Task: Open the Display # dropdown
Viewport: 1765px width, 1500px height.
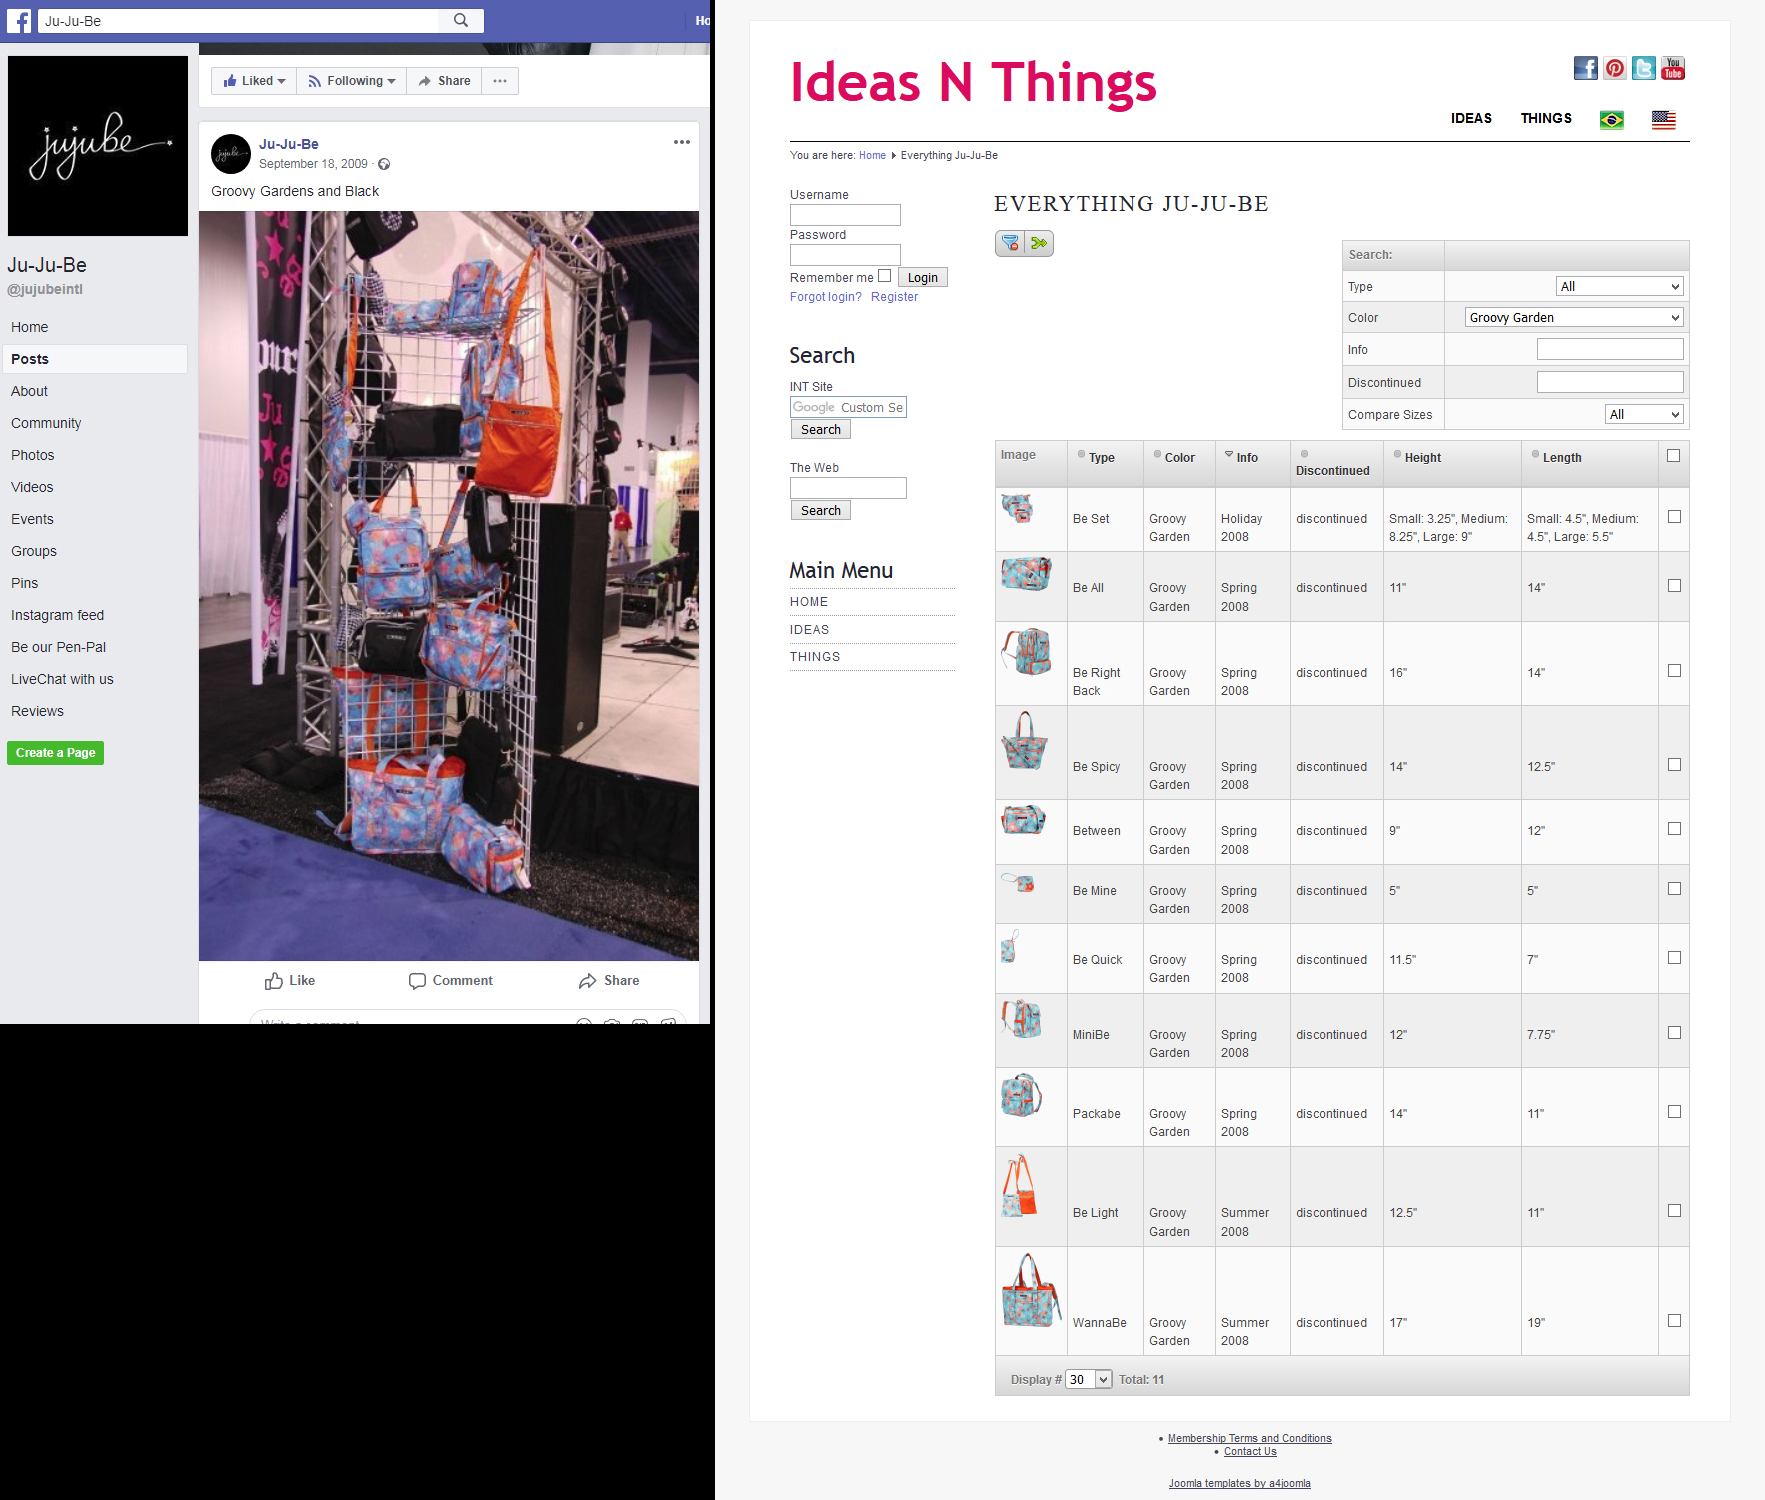Action: click(x=1089, y=1379)
